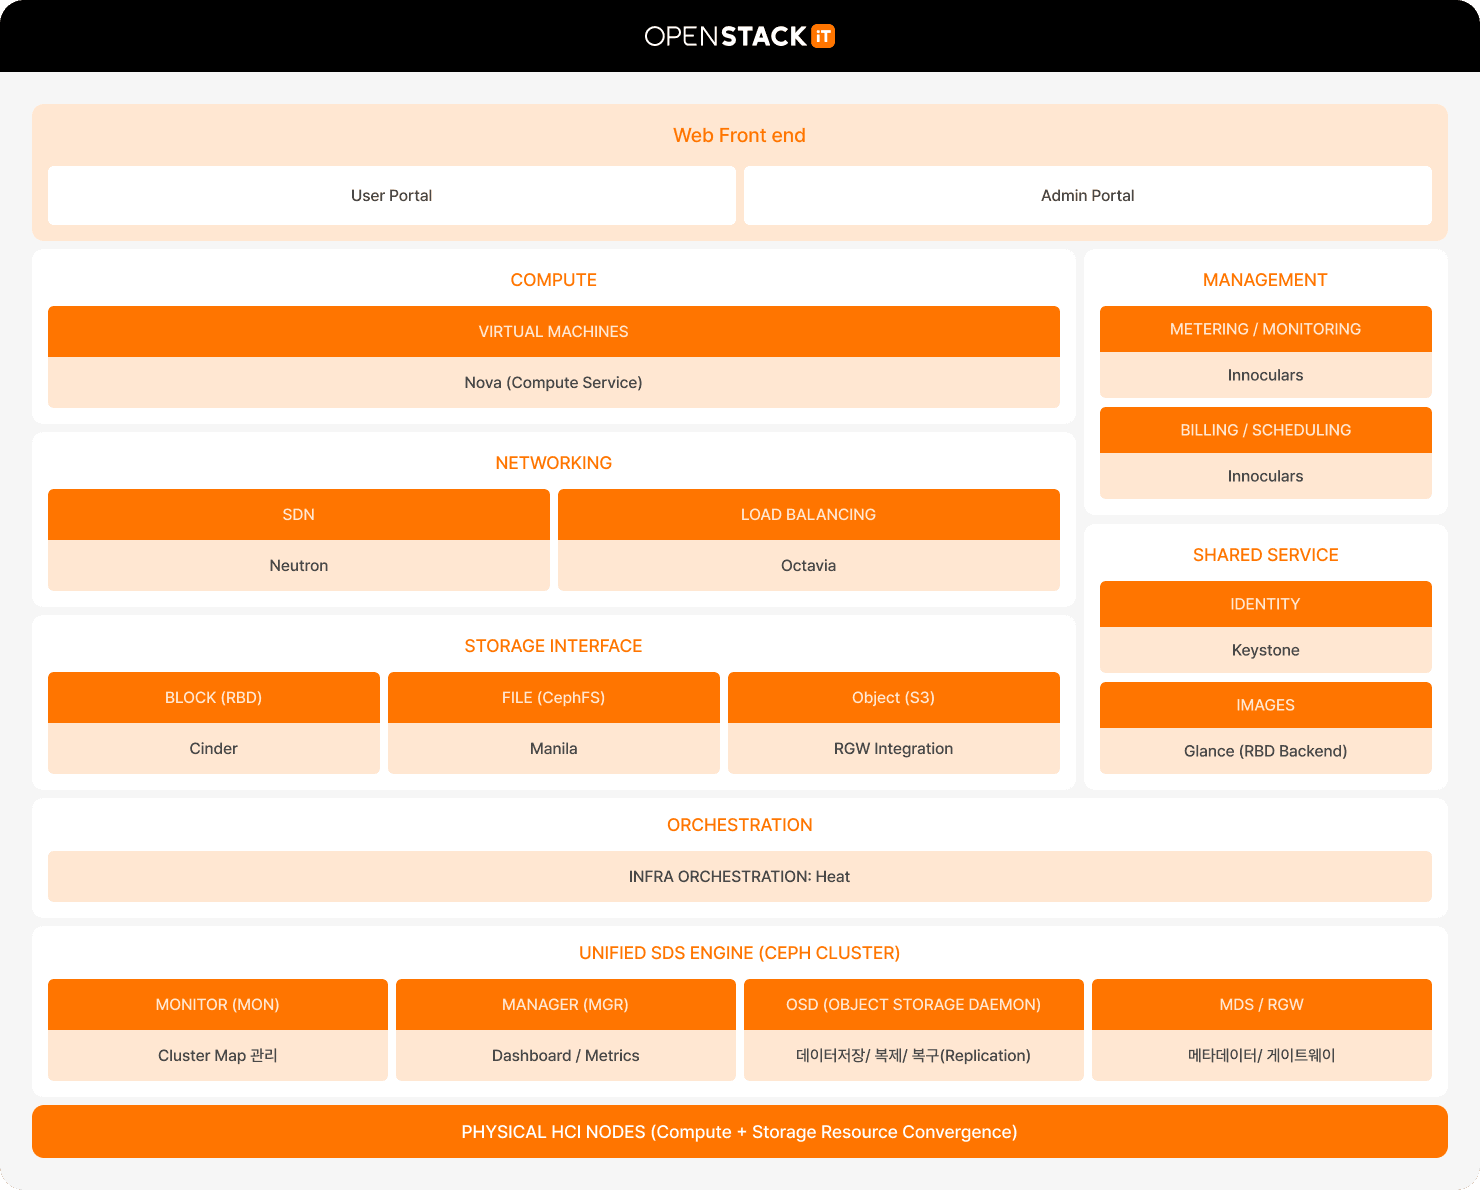Click the Dashboard / Metrics box
Viewport: 1480px width, 1190px height.
point(566,1055)
